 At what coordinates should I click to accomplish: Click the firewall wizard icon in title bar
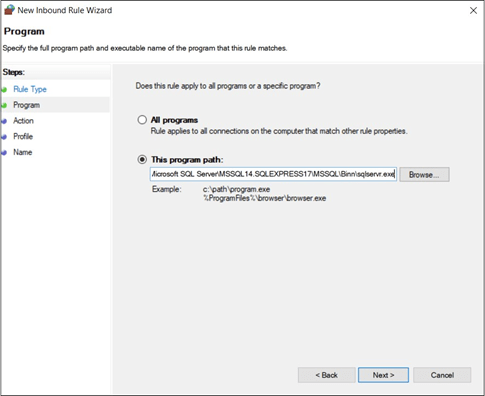point(9,10)
